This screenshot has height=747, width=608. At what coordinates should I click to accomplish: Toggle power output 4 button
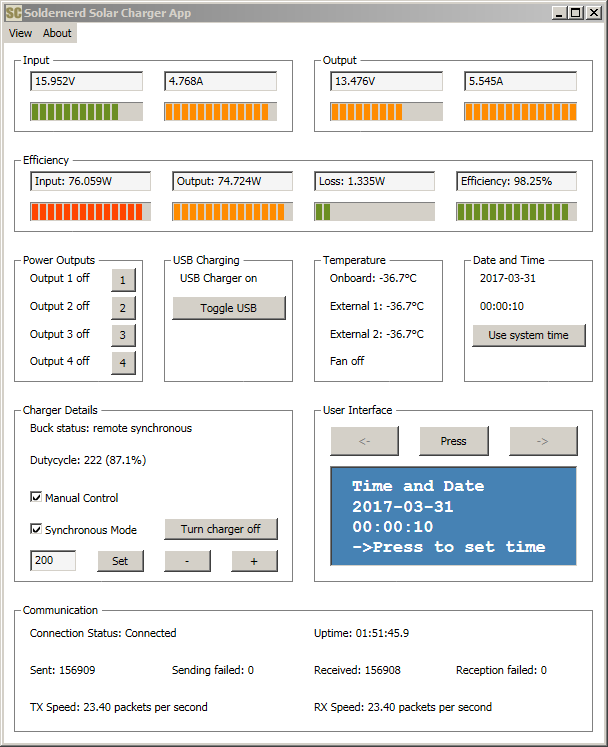123,363
